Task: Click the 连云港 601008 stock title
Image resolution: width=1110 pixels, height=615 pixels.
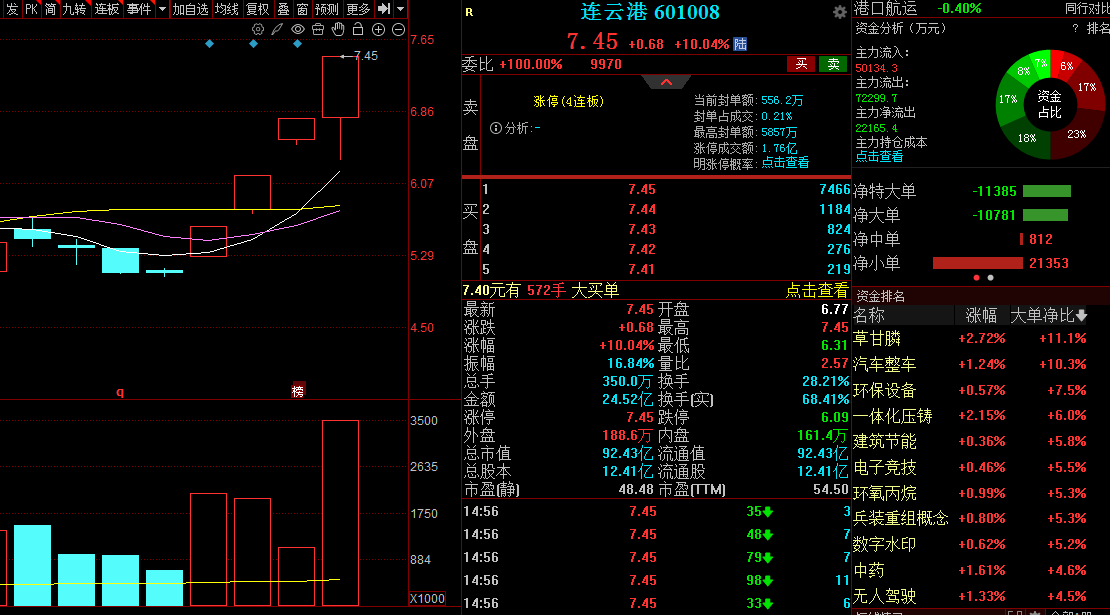Action: 650,12
